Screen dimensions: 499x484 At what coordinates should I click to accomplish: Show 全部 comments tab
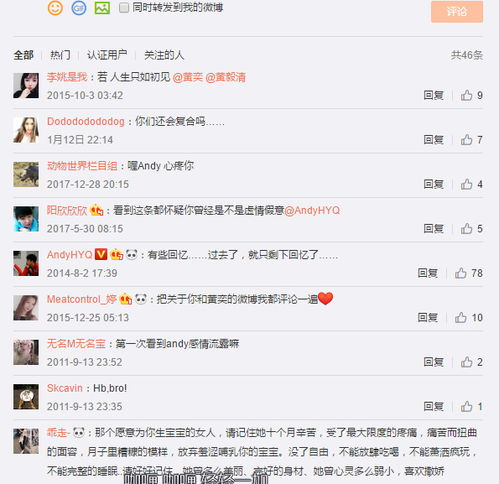coord(23,55)
